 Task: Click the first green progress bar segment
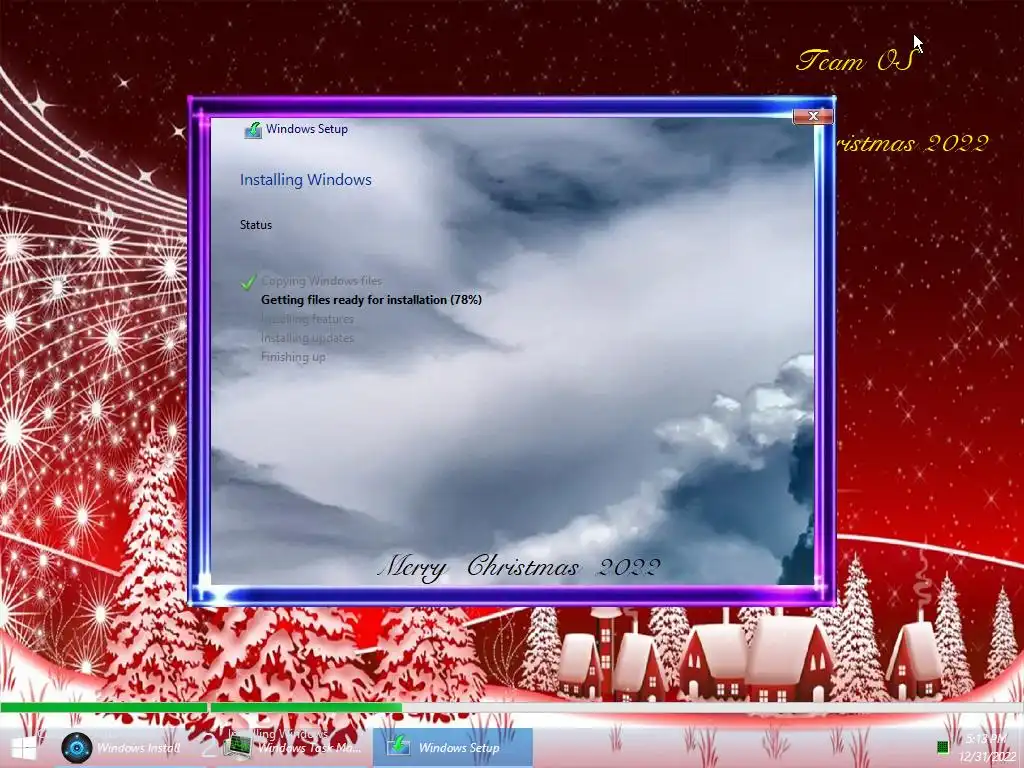[x=104, y=708]
